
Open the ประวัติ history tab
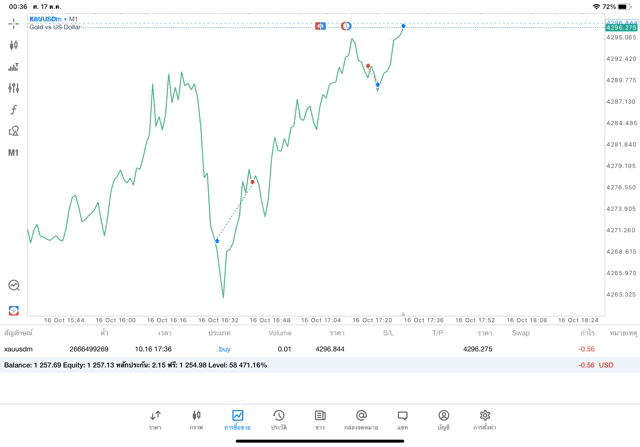tap(278, 418)
